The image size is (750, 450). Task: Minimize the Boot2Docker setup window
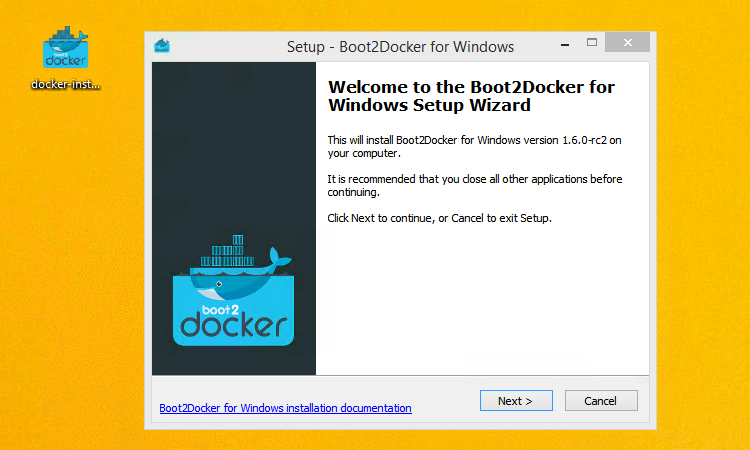(565, 44)
